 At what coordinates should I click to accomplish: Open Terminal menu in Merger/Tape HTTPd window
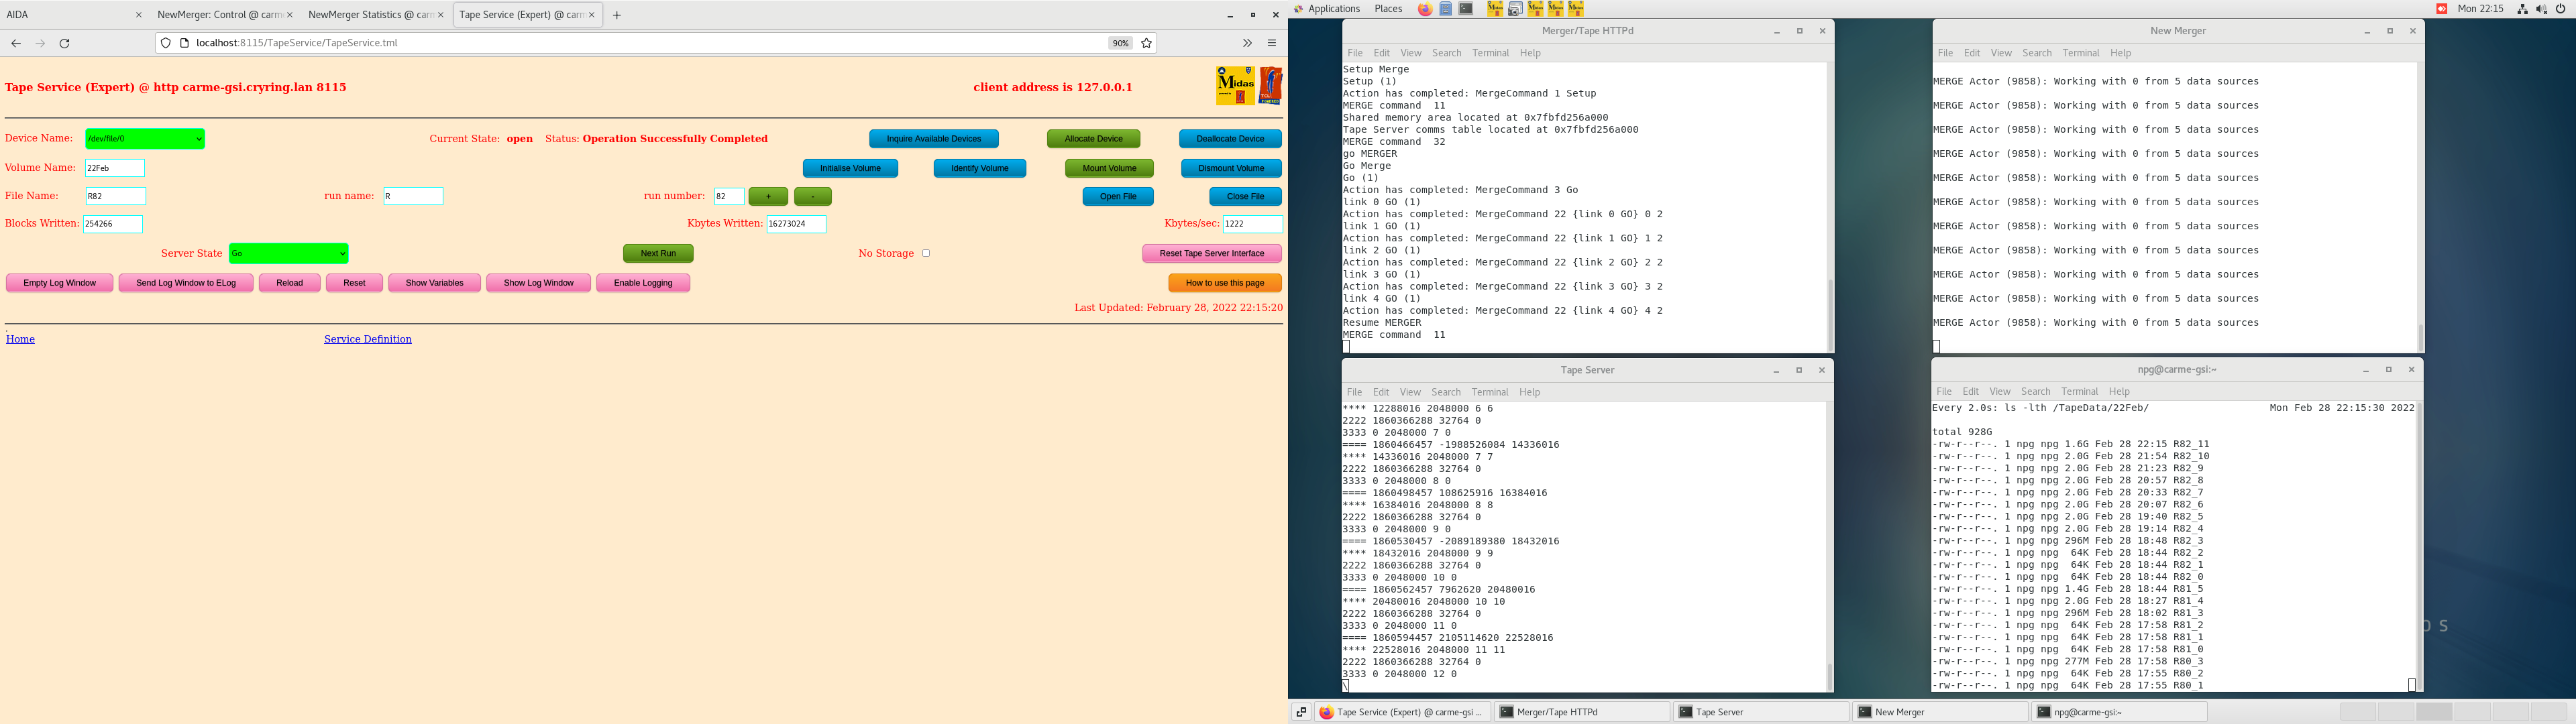[1490, 53]
